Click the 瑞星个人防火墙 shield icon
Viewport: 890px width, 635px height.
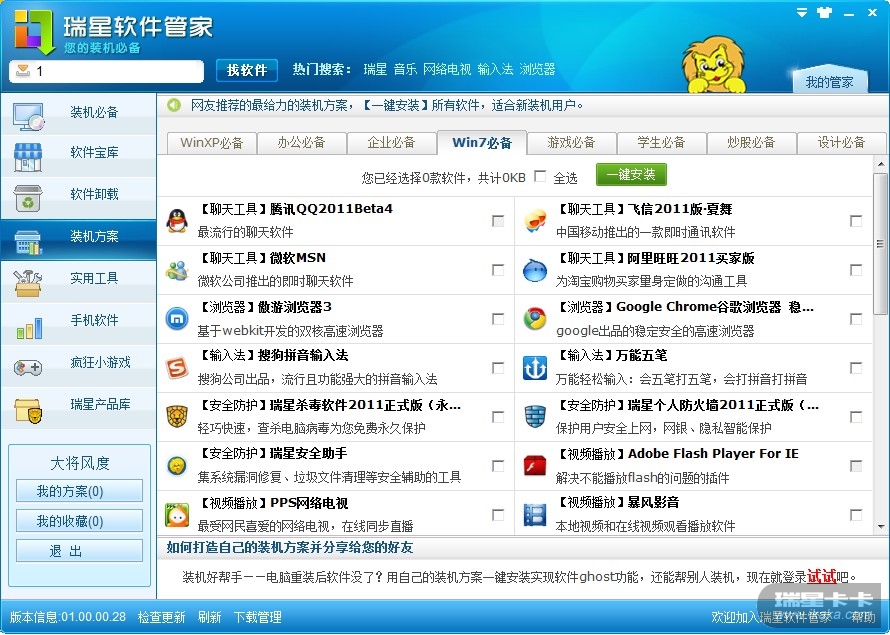(x=535, y=417)
